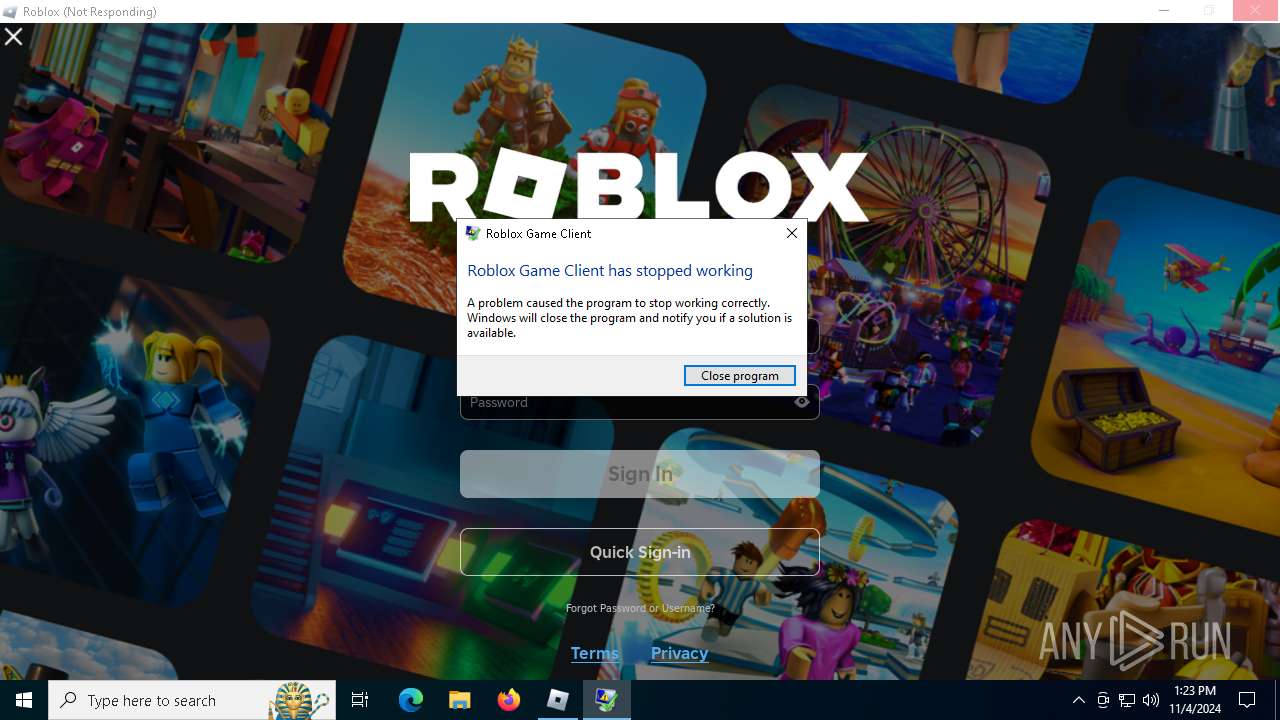The image size is (1280, 720).
Task: Open File Explorer from taskbar
Action: pyautogui.click(x=460, y=700)
